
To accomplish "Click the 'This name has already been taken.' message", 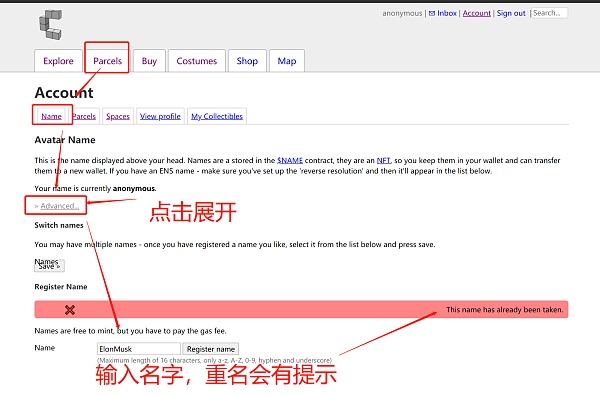I will click(504, 310).
